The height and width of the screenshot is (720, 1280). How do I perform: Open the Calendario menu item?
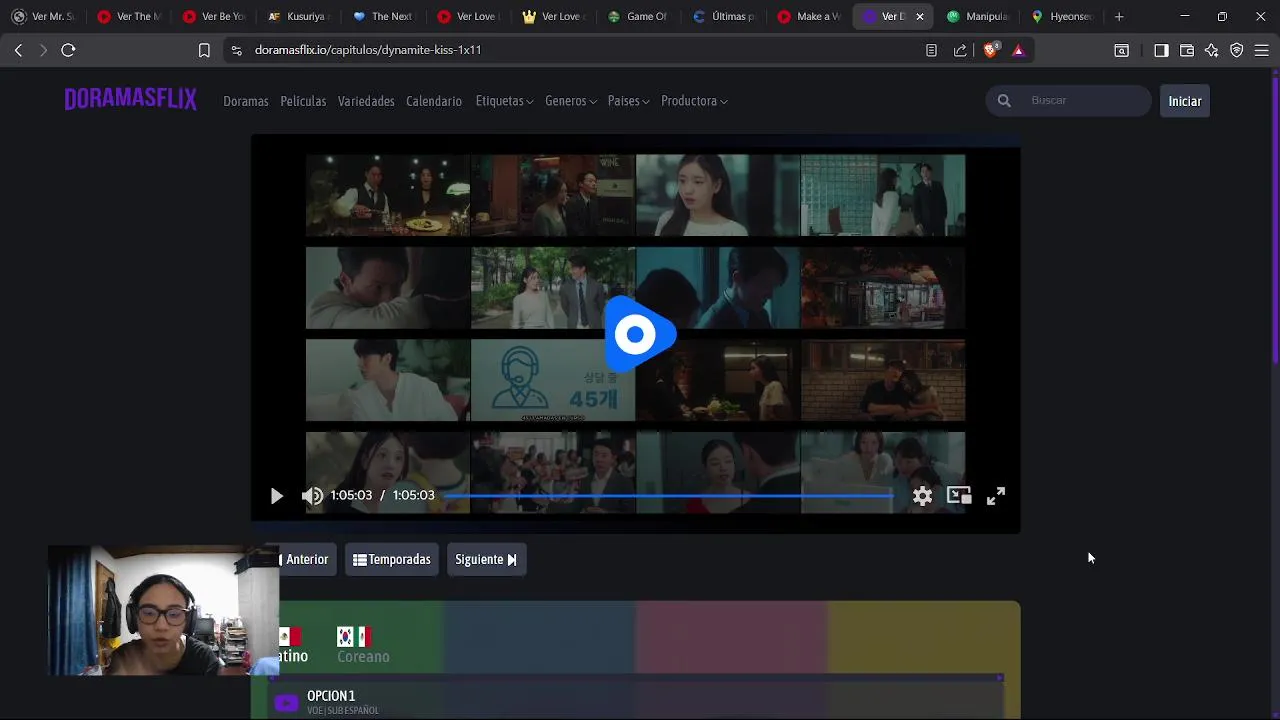point(434,101)
